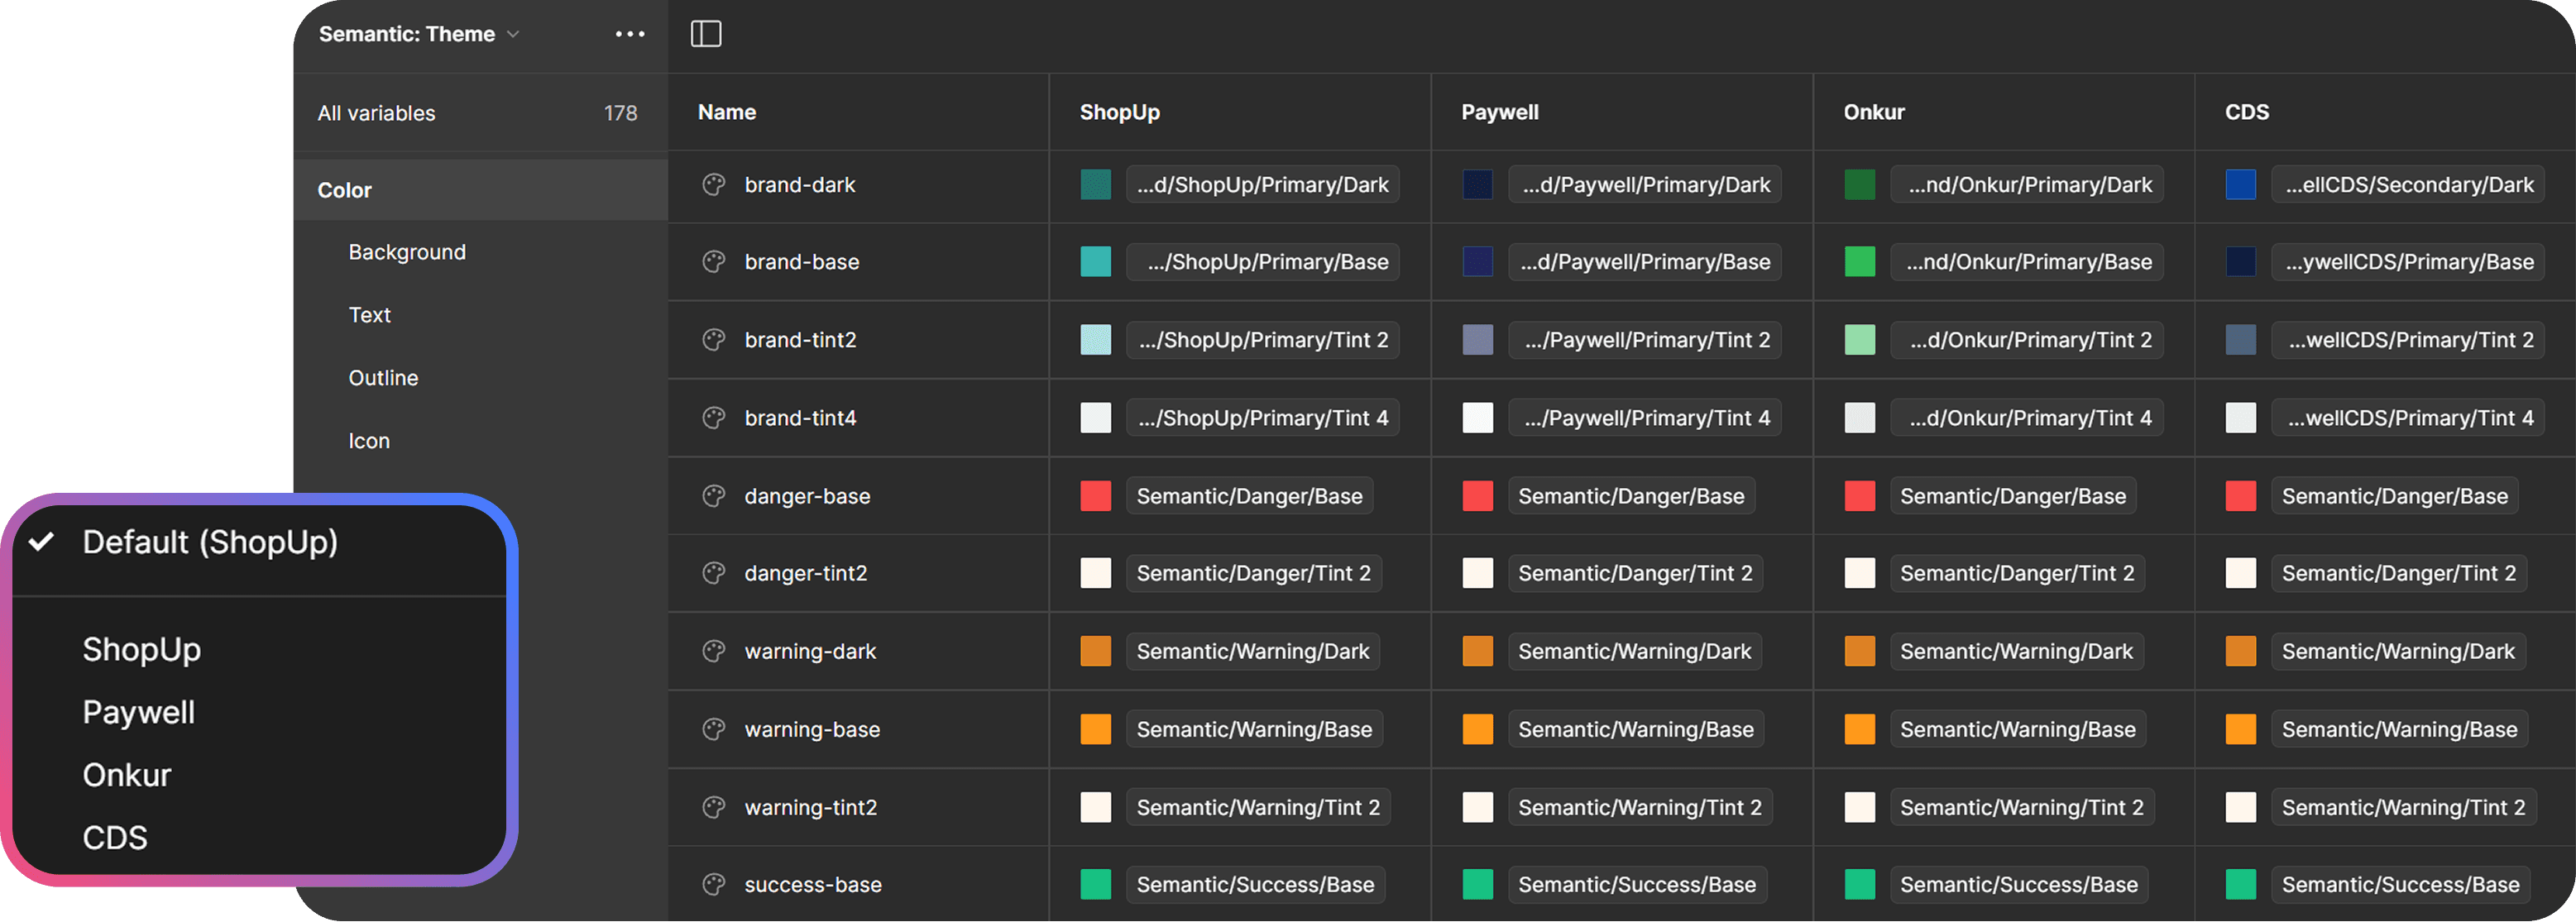Click the palette icon beside danger-base
This screenshot has width=2576, height=922.
pos(713,496)
